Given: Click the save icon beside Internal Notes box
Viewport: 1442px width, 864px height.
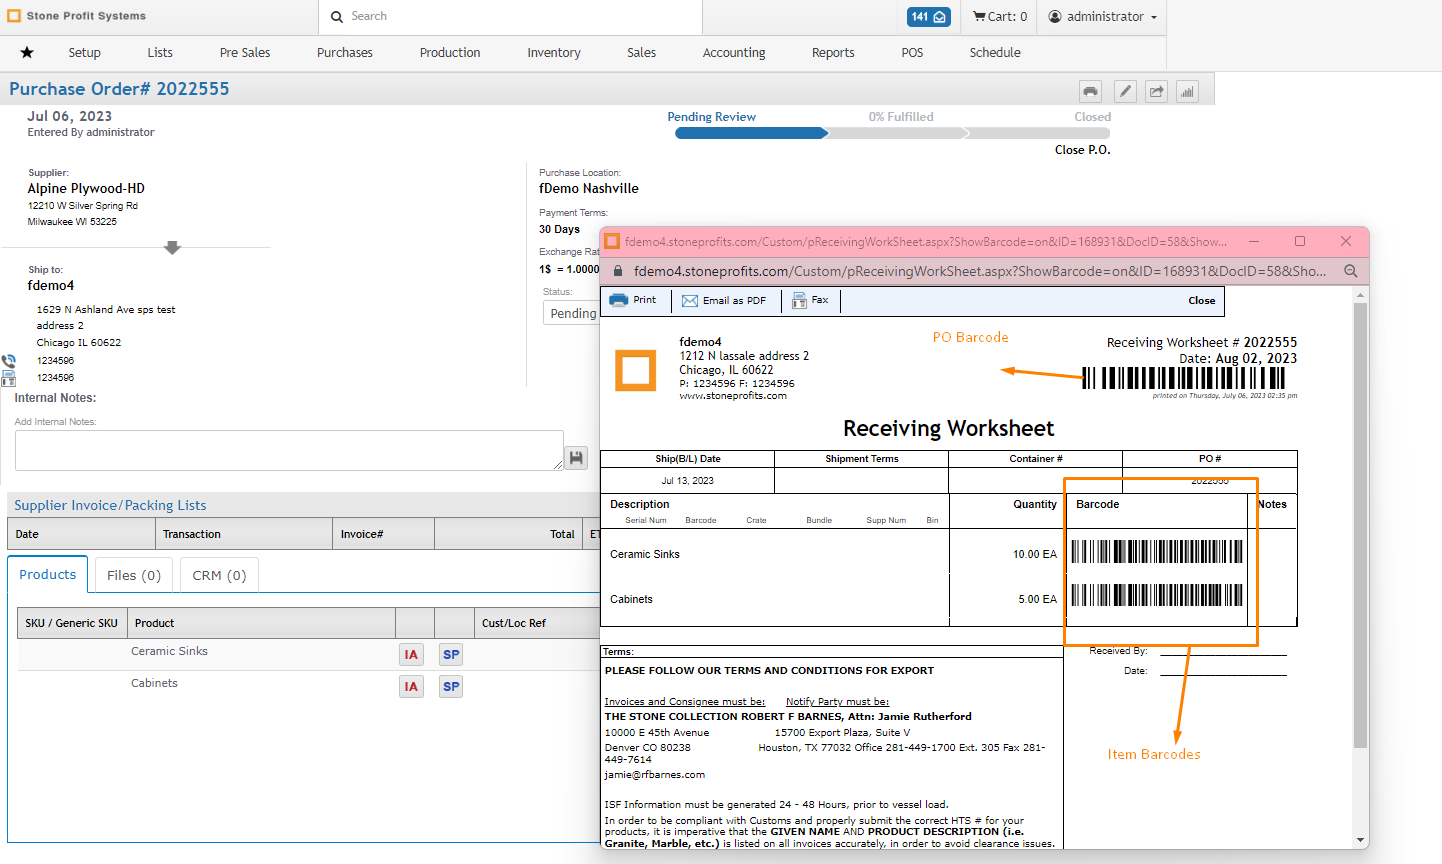Looking at the screenshot, I should pyautogui.click(x=576, y=458).
